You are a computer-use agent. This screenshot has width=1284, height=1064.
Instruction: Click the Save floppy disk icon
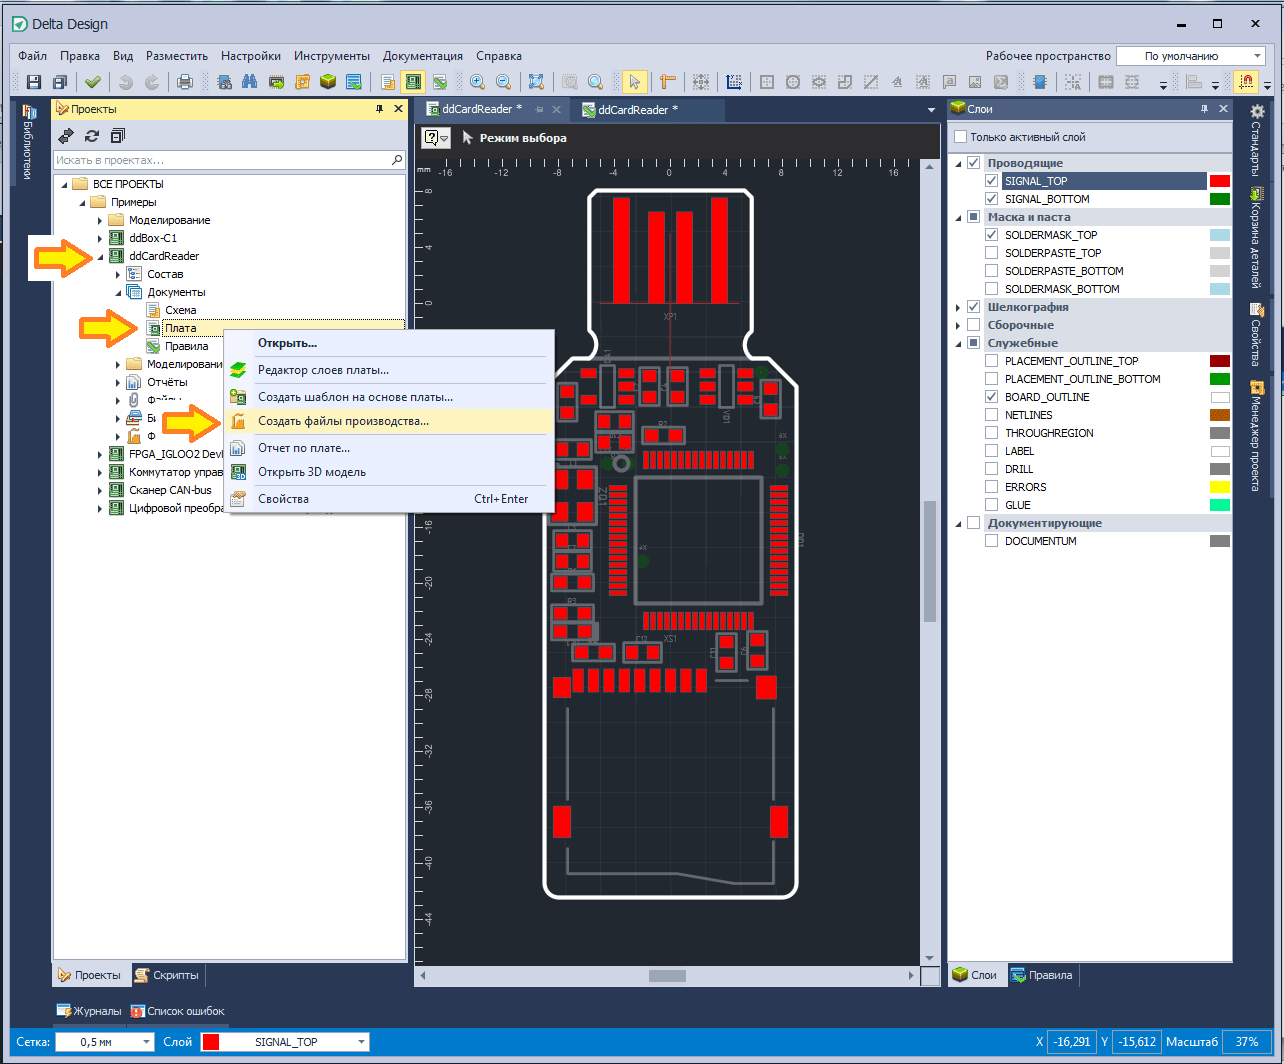tap(34, 82)
